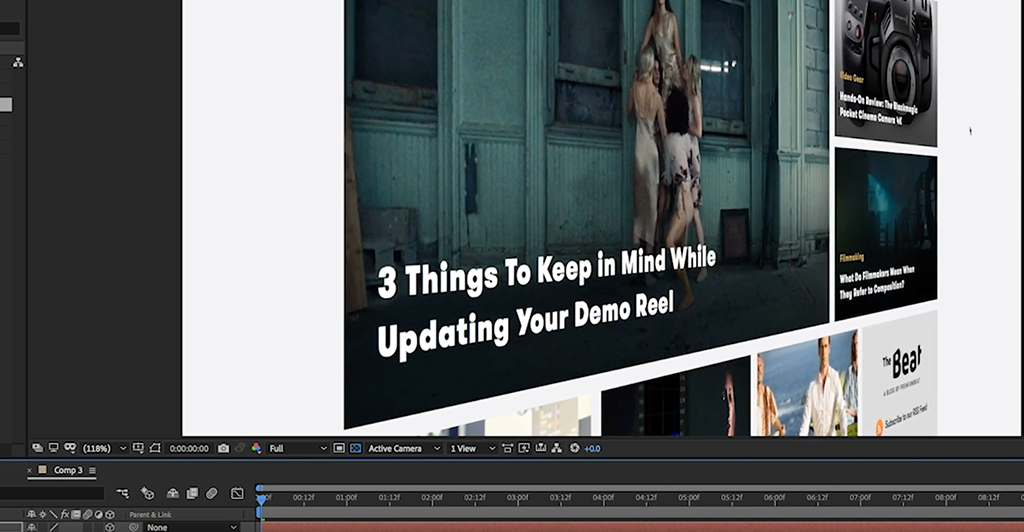The height and width of the screenshot is (532, 1024).
Task: Open grid and guide options
Action: [138, 448]
